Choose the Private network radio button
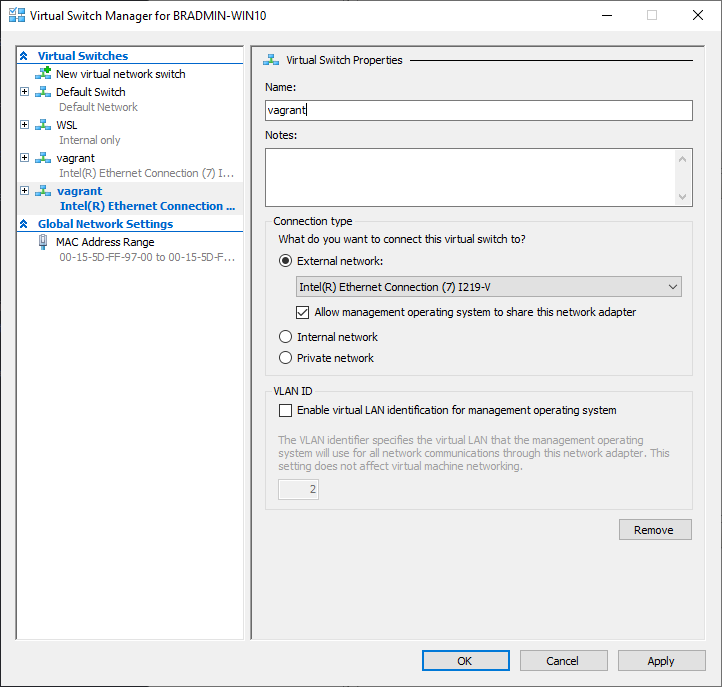This screenshot has width=722, height=687. coord(286,358)
